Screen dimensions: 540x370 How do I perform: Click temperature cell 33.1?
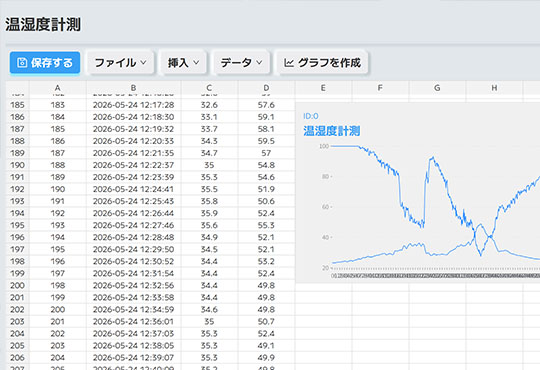click(209, 117)
